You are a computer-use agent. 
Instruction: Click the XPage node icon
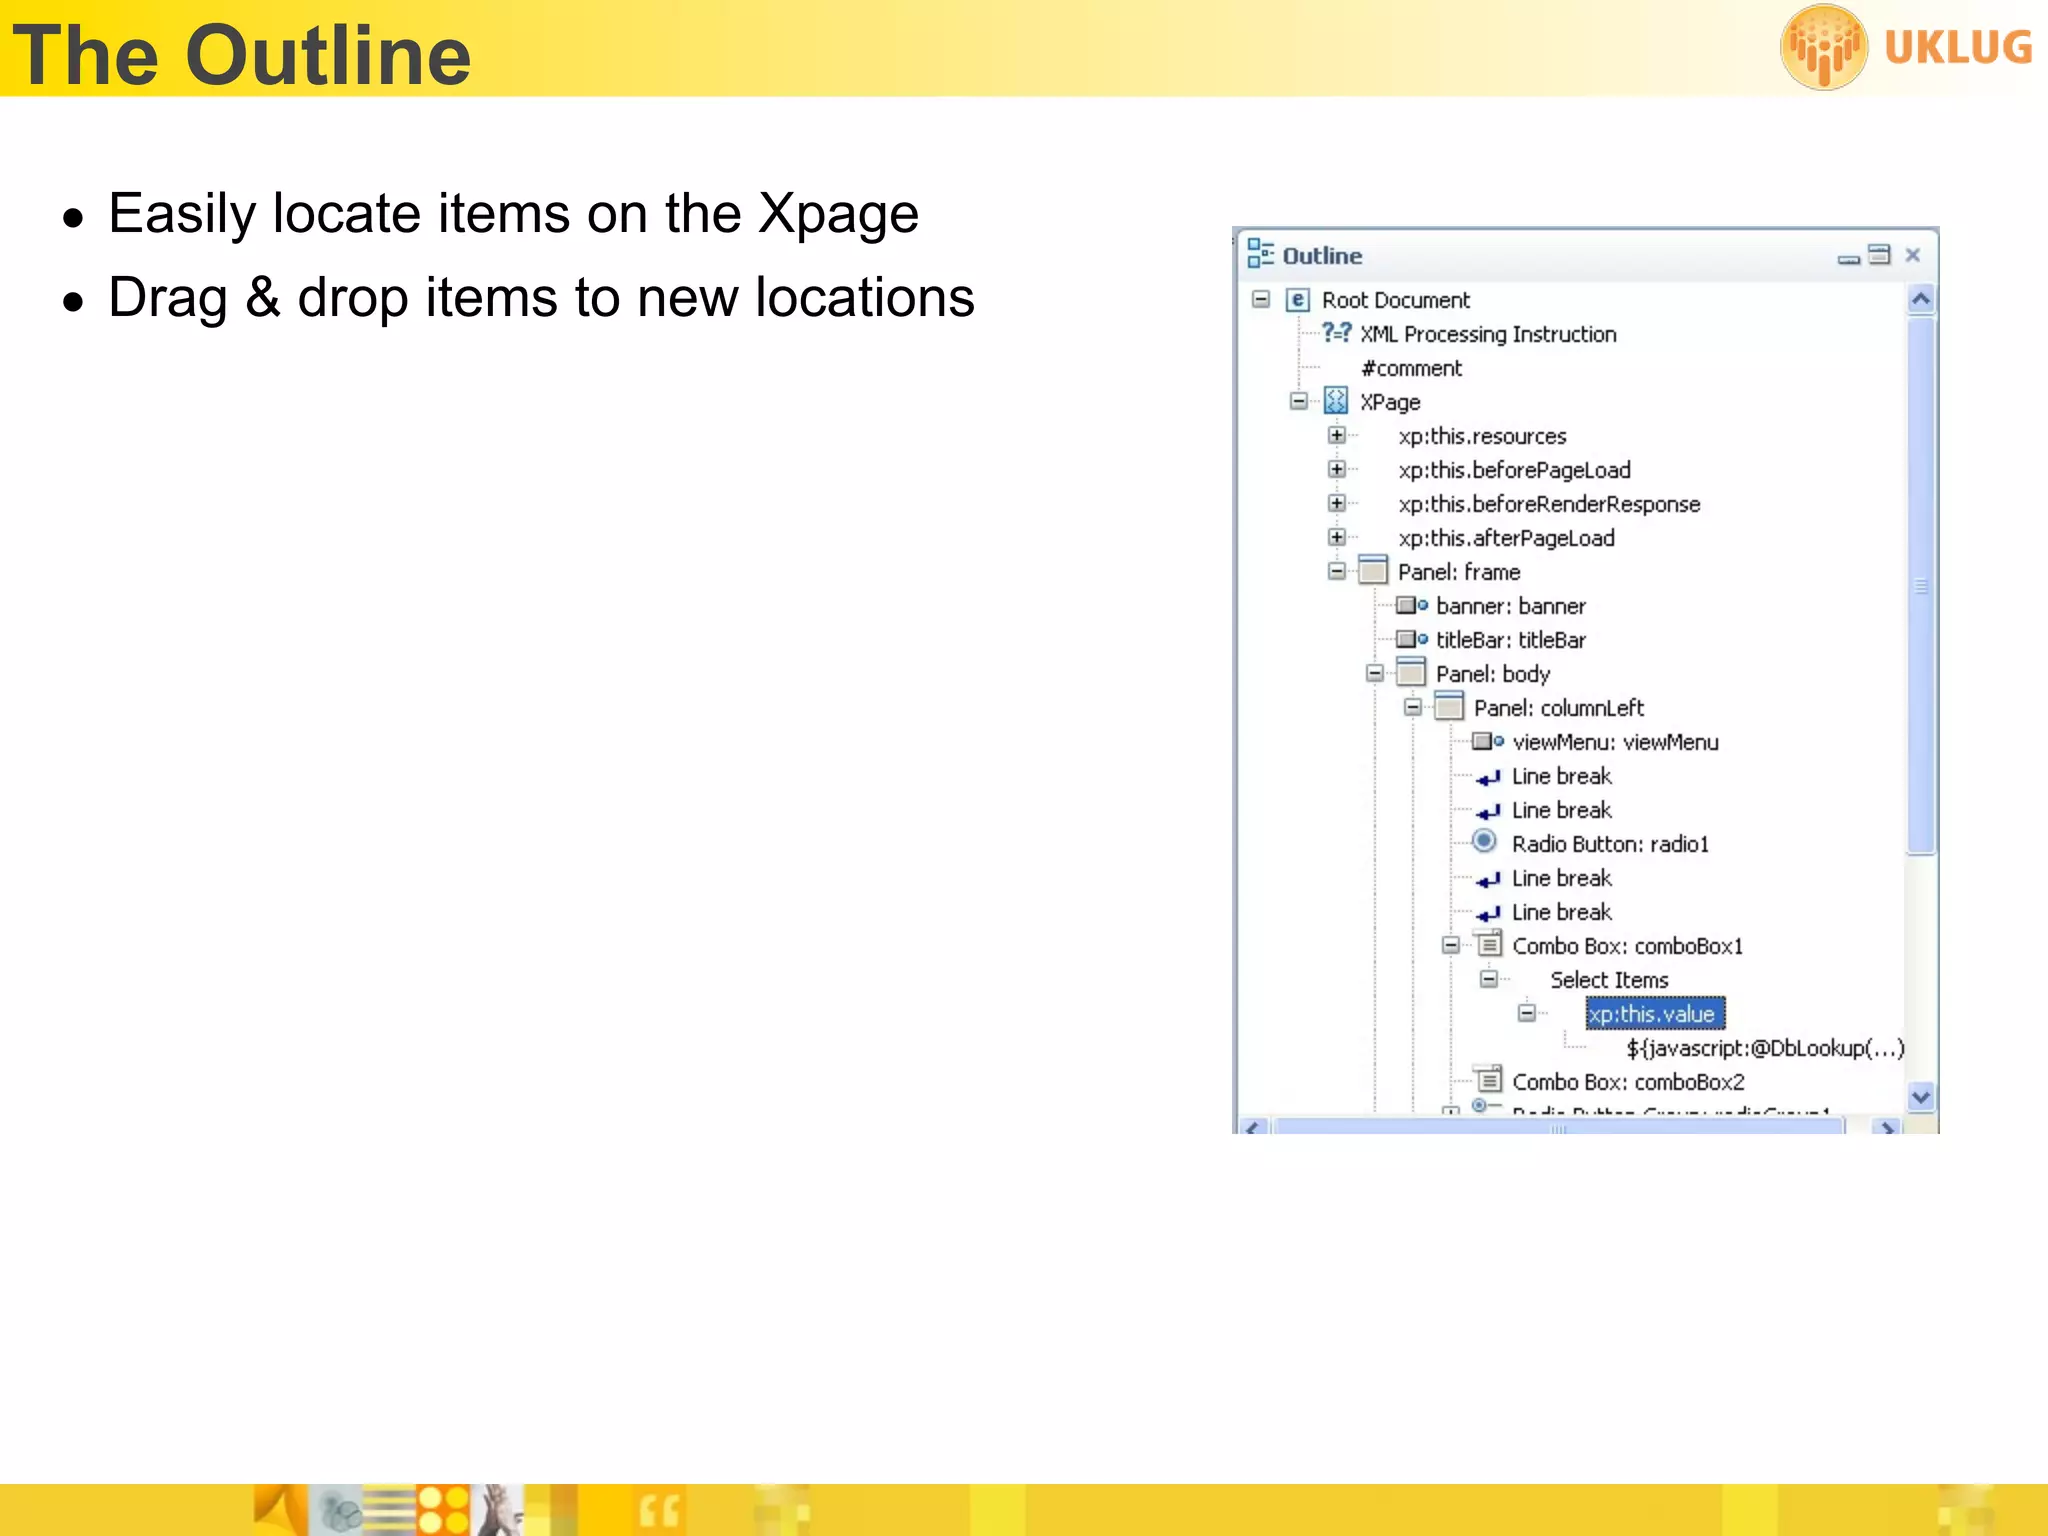click(1336, 401)
